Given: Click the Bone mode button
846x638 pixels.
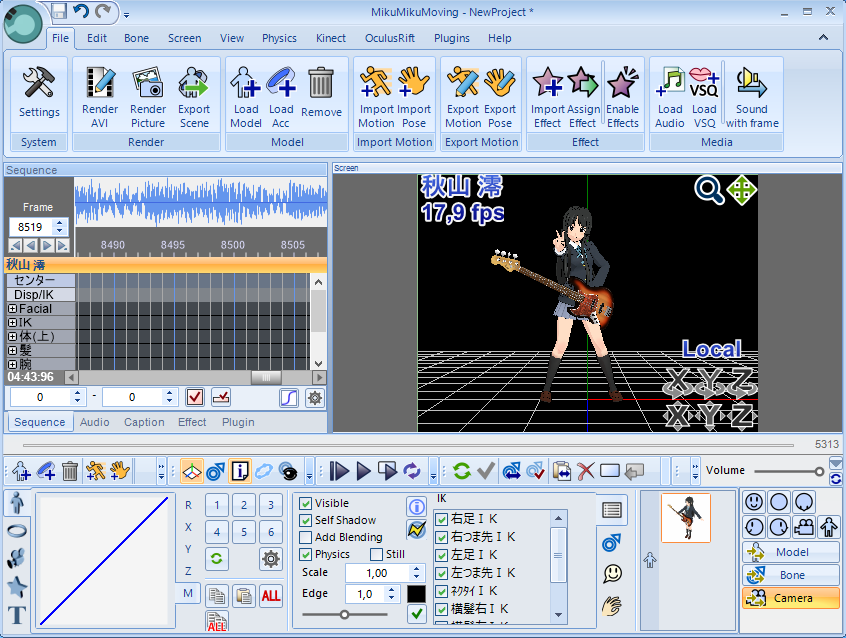Looking at the screenshot, I should click(x=790, y=575).
